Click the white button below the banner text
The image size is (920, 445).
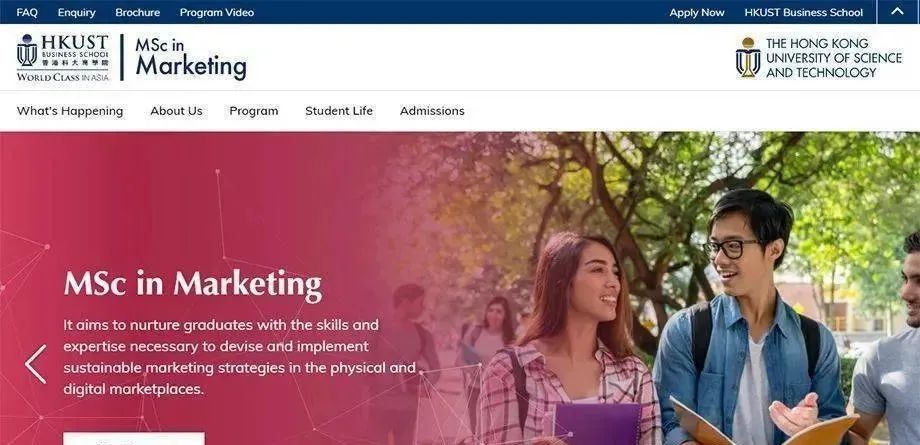134,439
